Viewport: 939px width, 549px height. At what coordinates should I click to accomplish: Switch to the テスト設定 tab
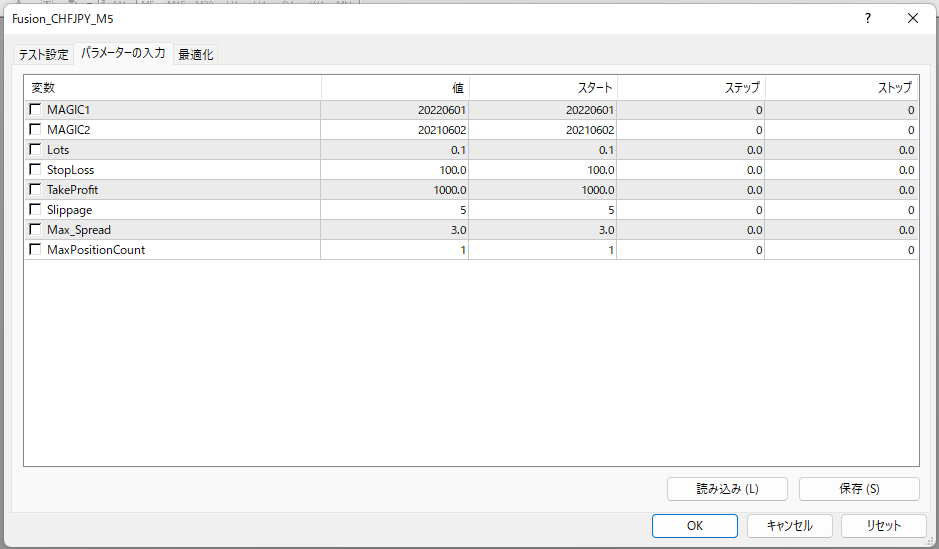coord(44,54)
